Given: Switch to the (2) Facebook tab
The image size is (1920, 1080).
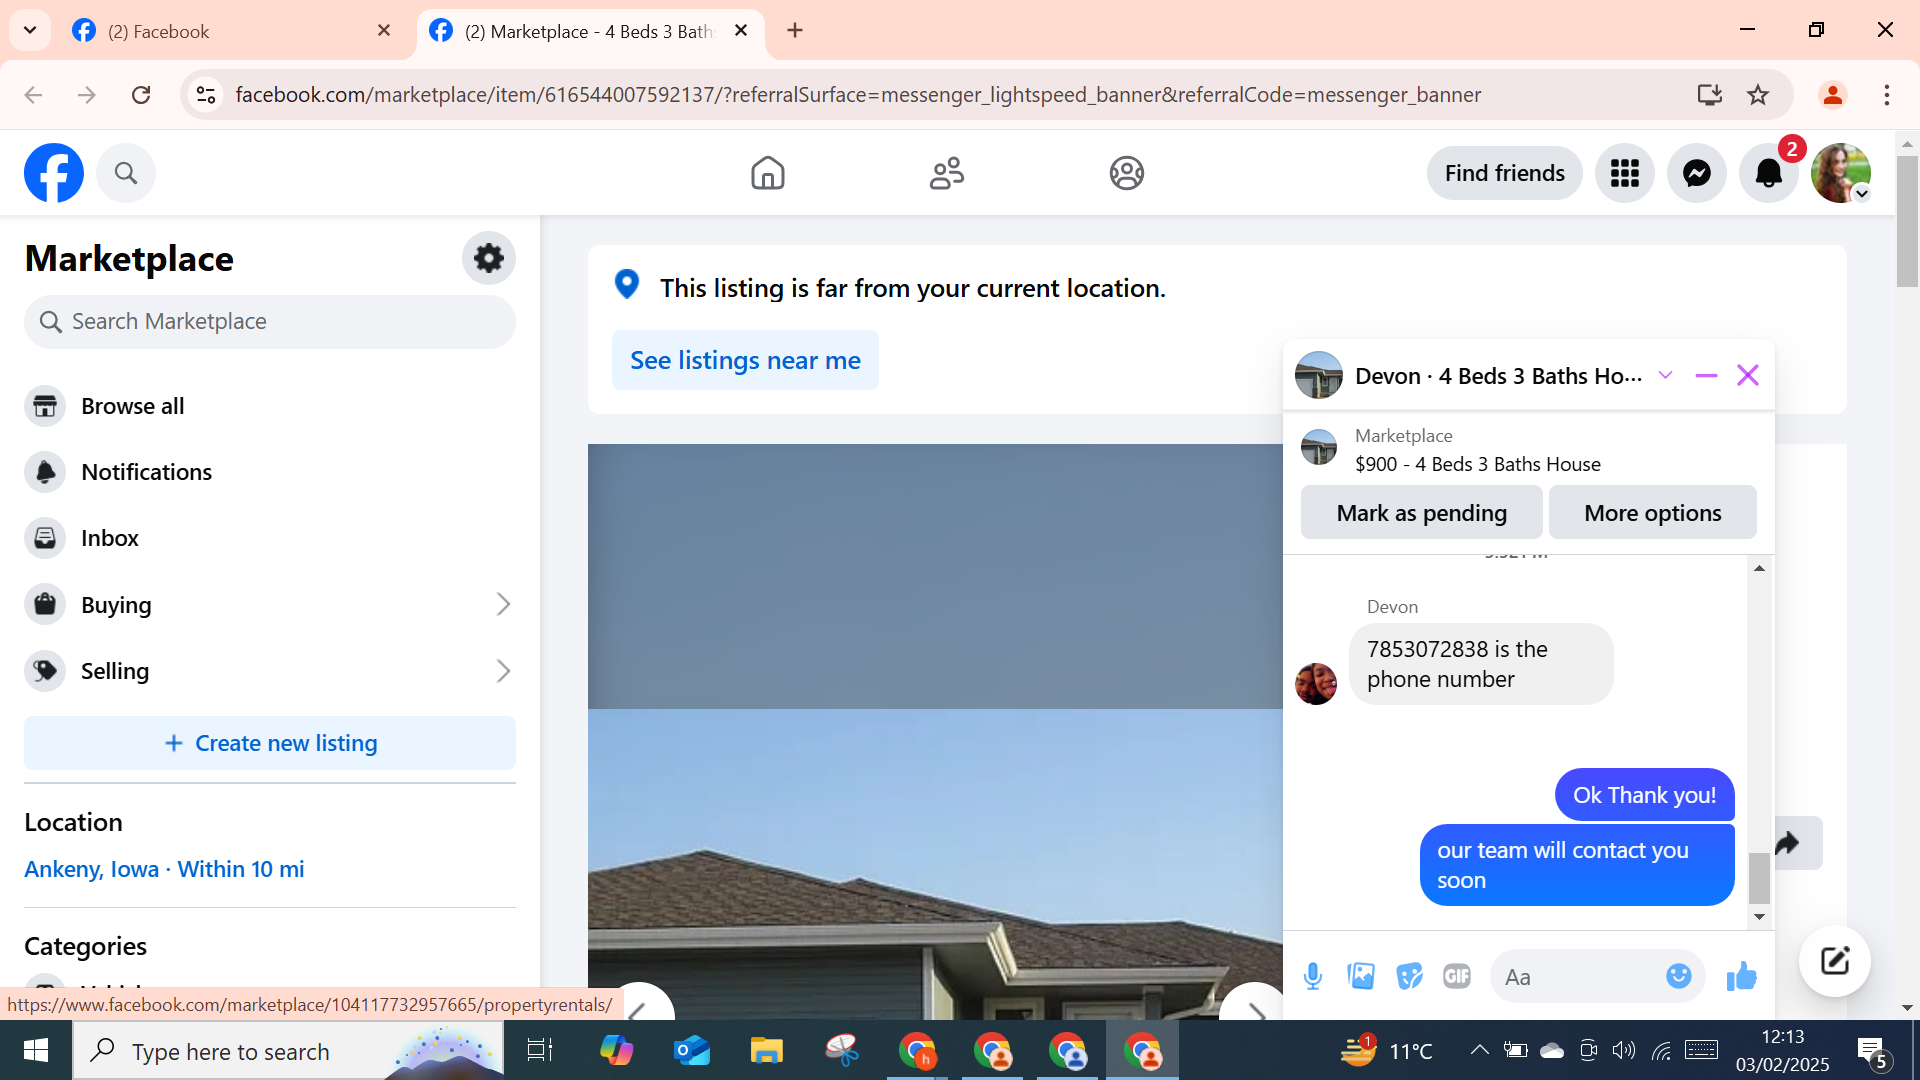Looking at the screenshot, I should 232,31.
